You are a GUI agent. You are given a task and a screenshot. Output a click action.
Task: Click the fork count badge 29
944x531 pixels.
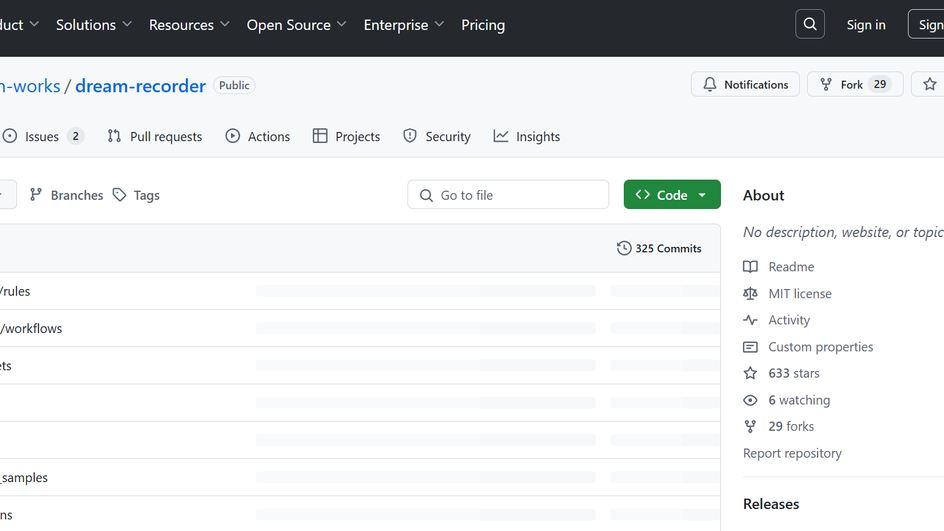880,84
